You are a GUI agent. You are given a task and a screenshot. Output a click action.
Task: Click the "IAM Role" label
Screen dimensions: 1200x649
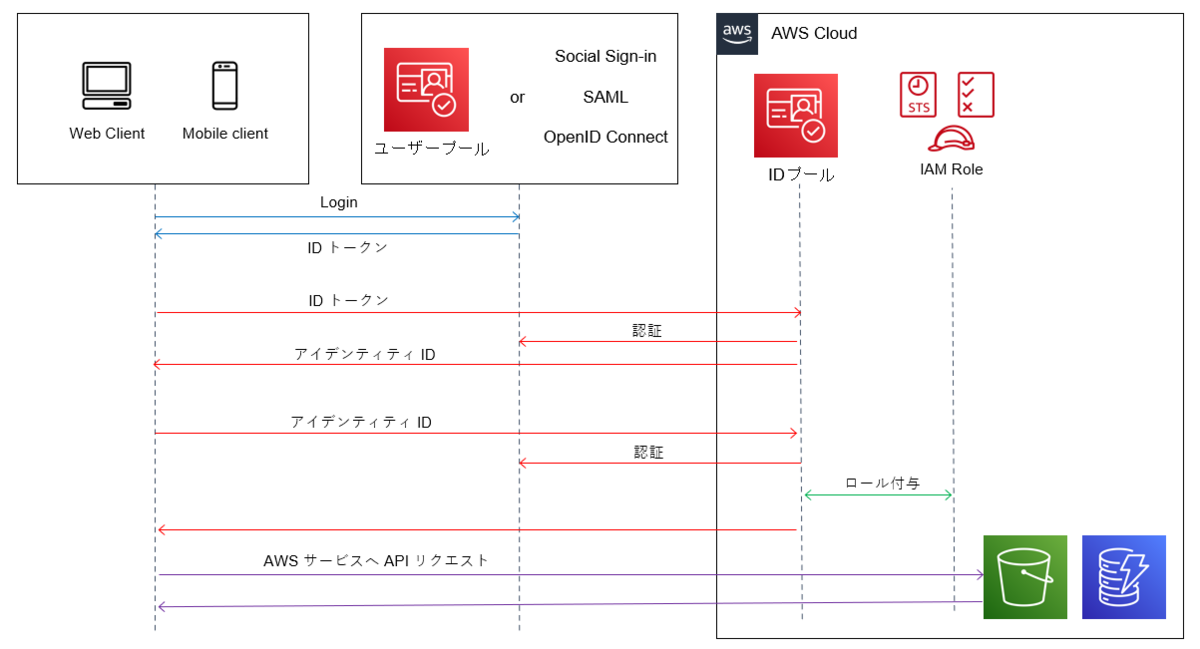[x=952, y=169]
